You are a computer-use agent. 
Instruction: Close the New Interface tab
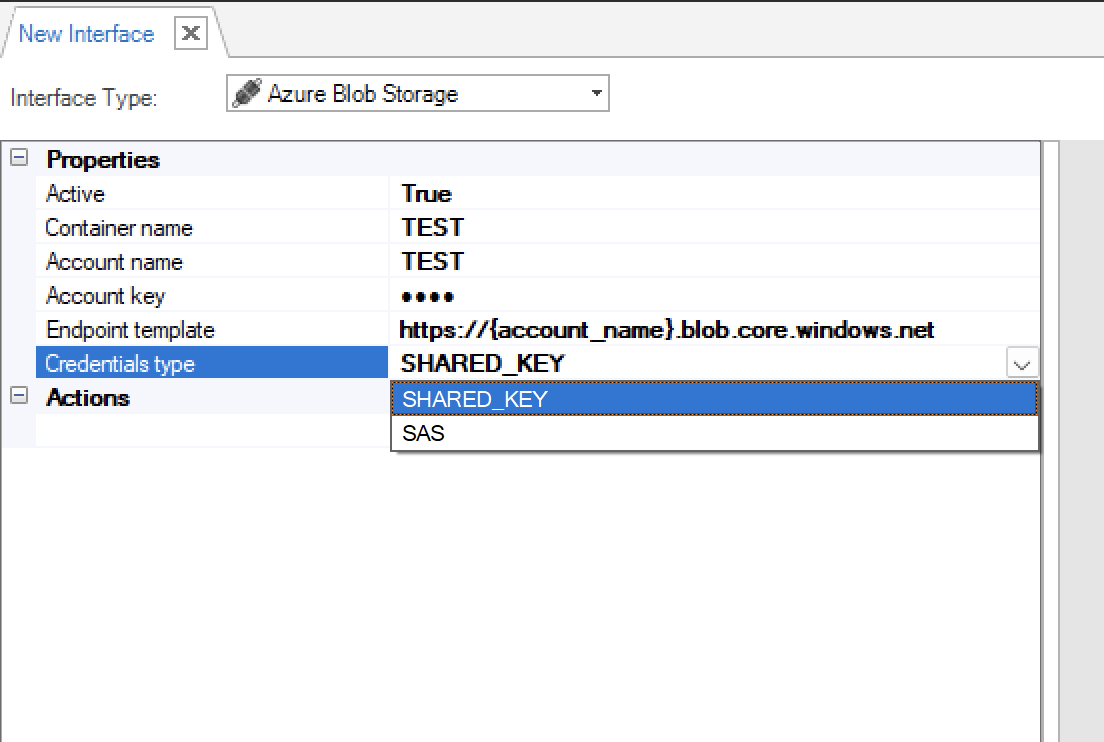point(191,34)
